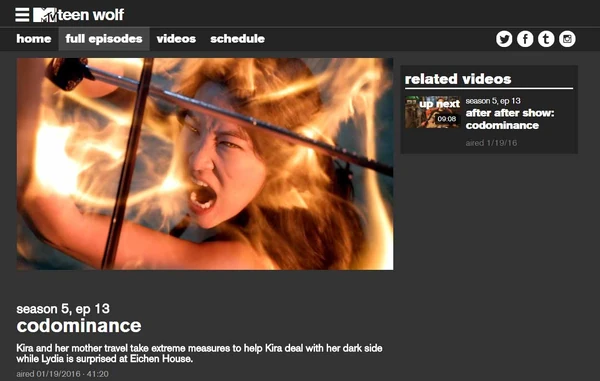
Task: Click the 'related videos' heading
Action: point(458,79)
